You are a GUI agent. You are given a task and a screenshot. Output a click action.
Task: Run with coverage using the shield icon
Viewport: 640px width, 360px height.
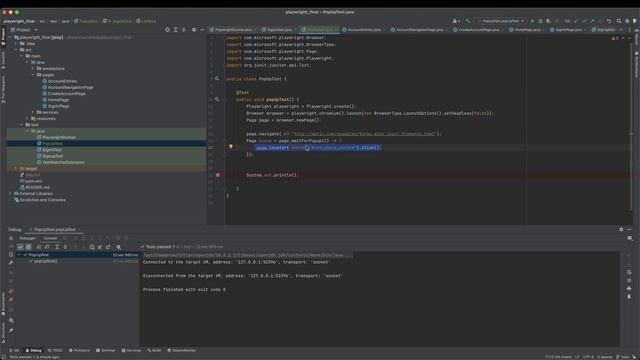click(x=549, y=21)
